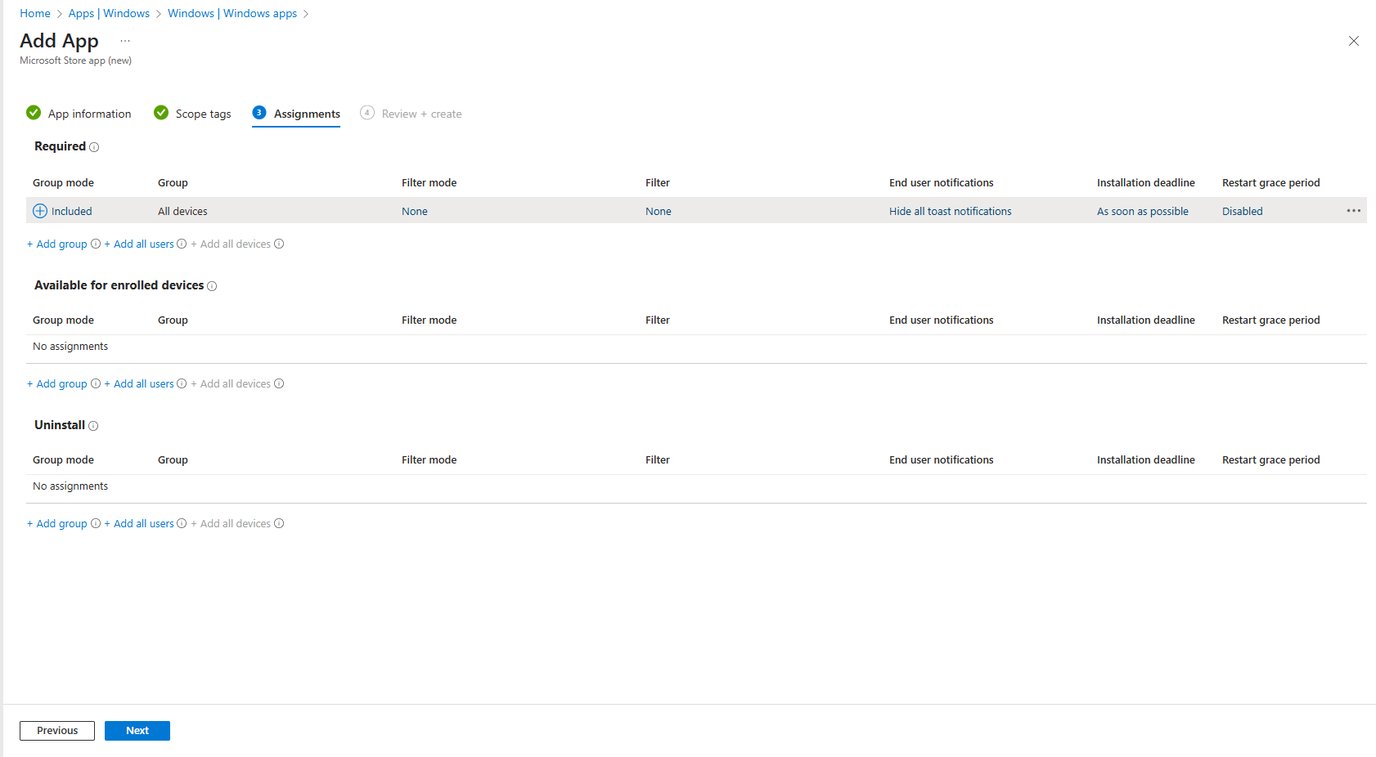Screen dimensions: 1376x757
Task: Click the Included group mode icon
Action: tap(39, 211)
